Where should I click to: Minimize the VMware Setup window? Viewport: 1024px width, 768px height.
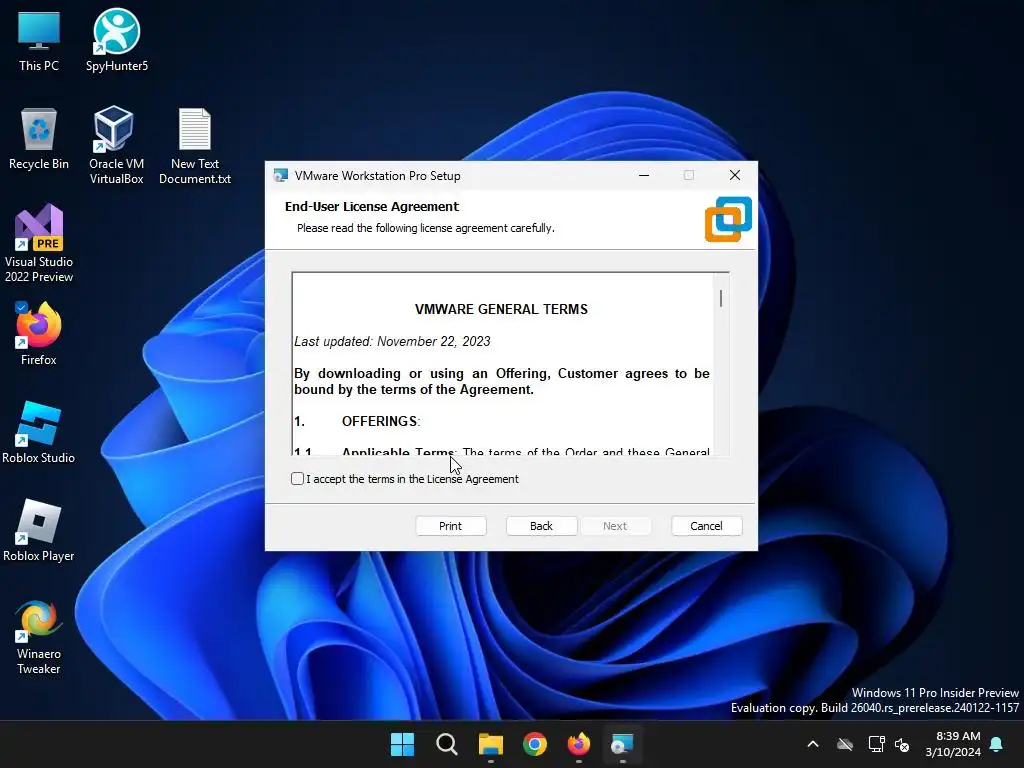(x=644, y=175)
